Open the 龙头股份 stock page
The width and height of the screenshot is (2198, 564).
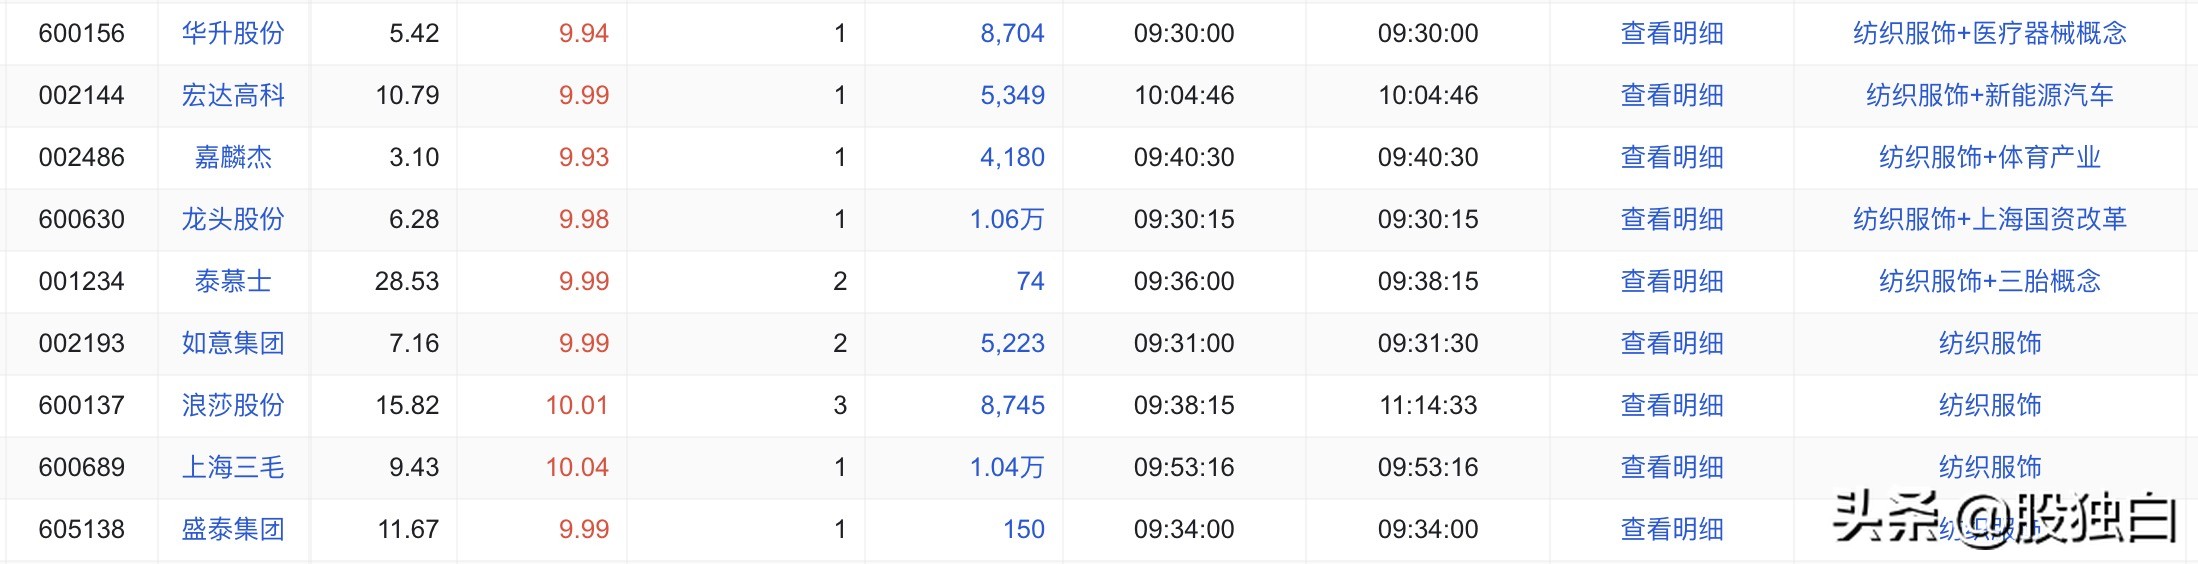233,219
